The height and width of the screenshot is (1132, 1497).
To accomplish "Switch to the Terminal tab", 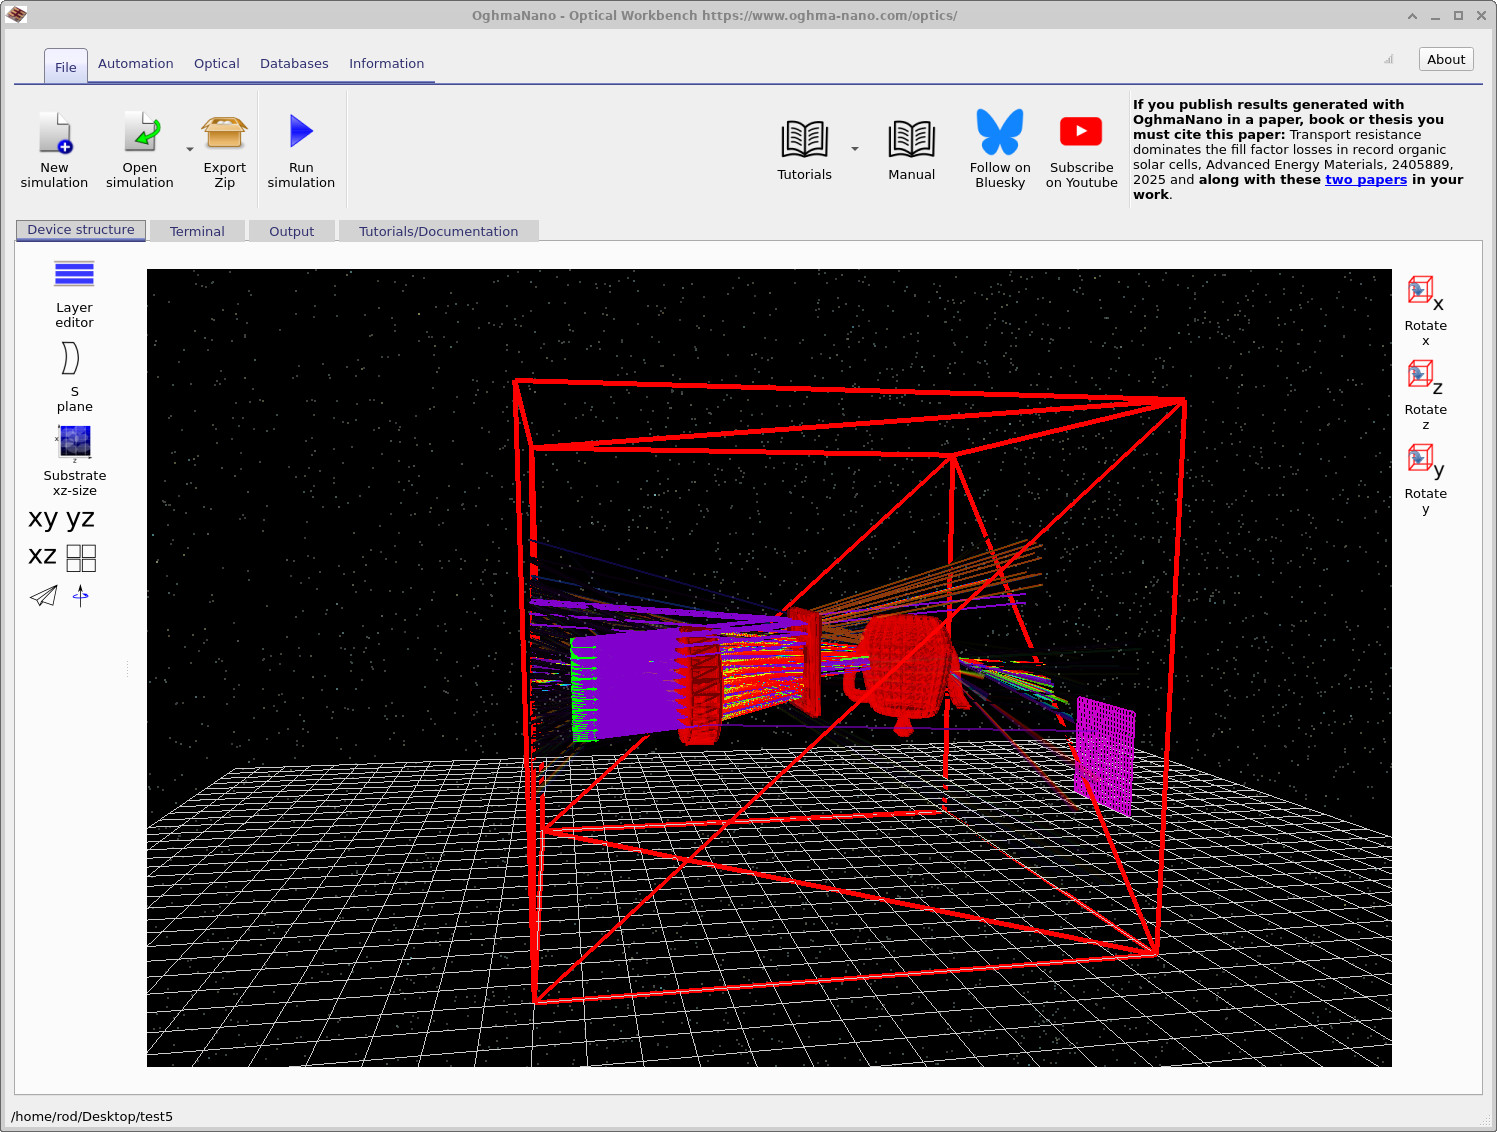I will pyautogui.click(x=197, y=231).
